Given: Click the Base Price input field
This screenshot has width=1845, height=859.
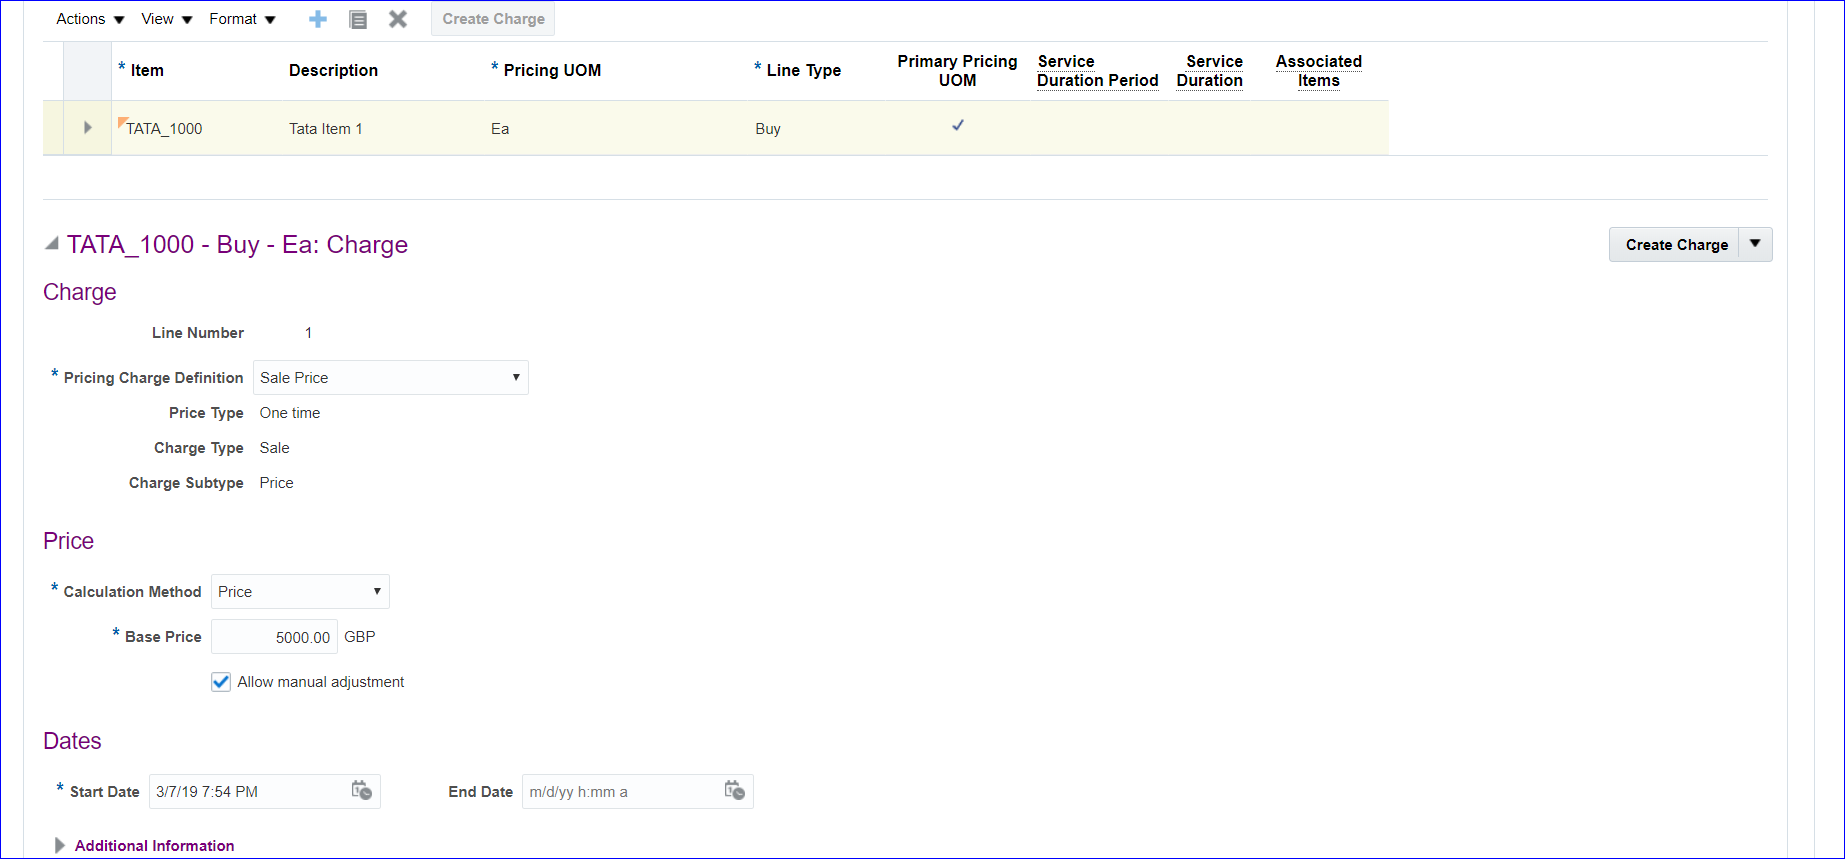Looking at the screenshot, I should click(x=274, y=637).
